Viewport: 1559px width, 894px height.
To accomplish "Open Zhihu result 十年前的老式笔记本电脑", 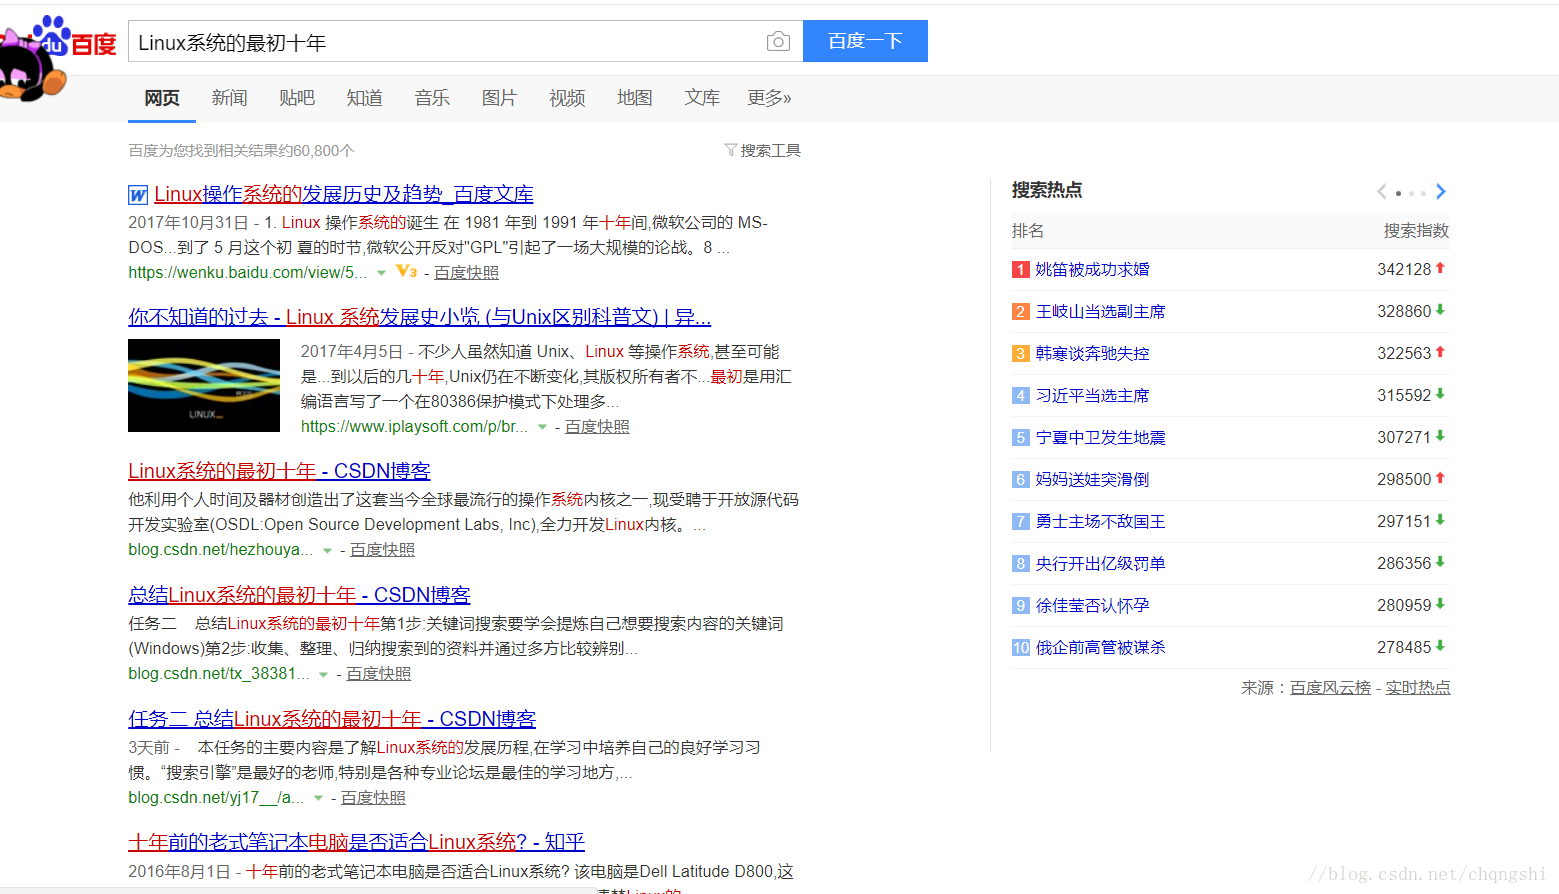I will coord(356,842).
